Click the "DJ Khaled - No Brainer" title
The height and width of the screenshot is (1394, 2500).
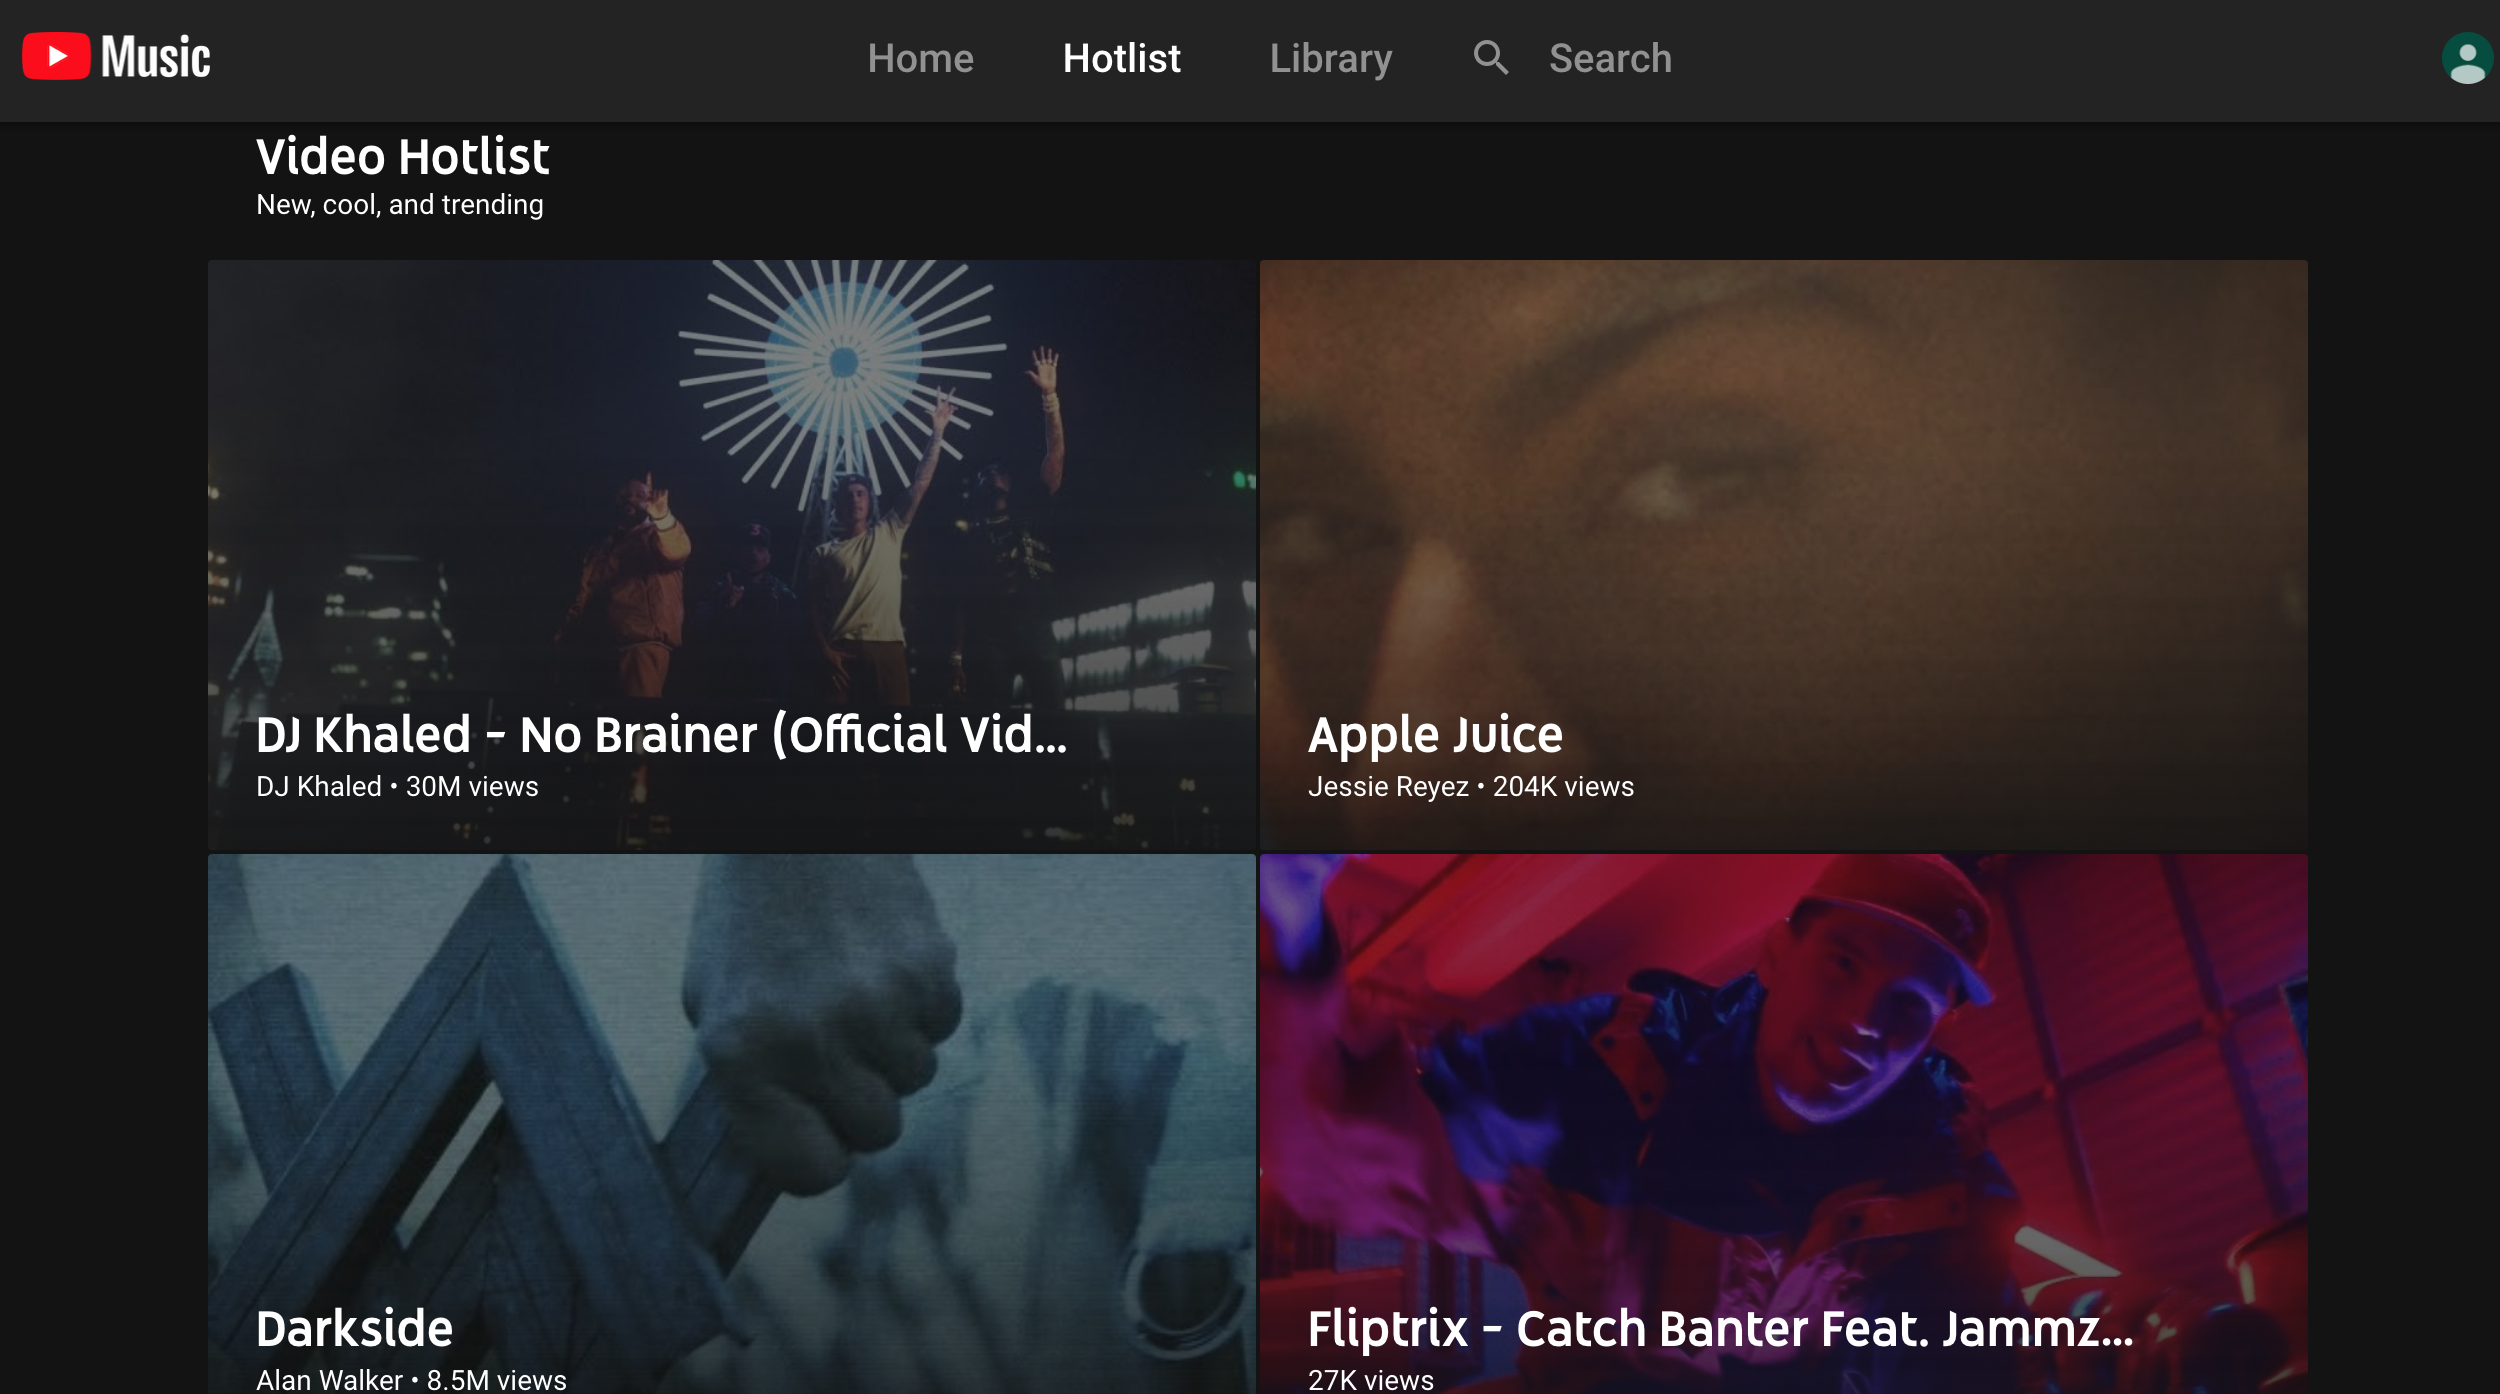click(661, 735)
